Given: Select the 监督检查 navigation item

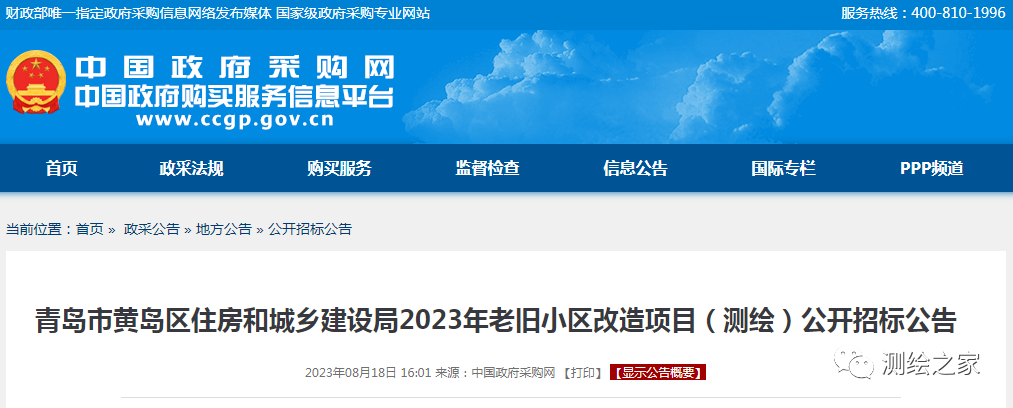Looking at the screenshot, I should (487, 168).
